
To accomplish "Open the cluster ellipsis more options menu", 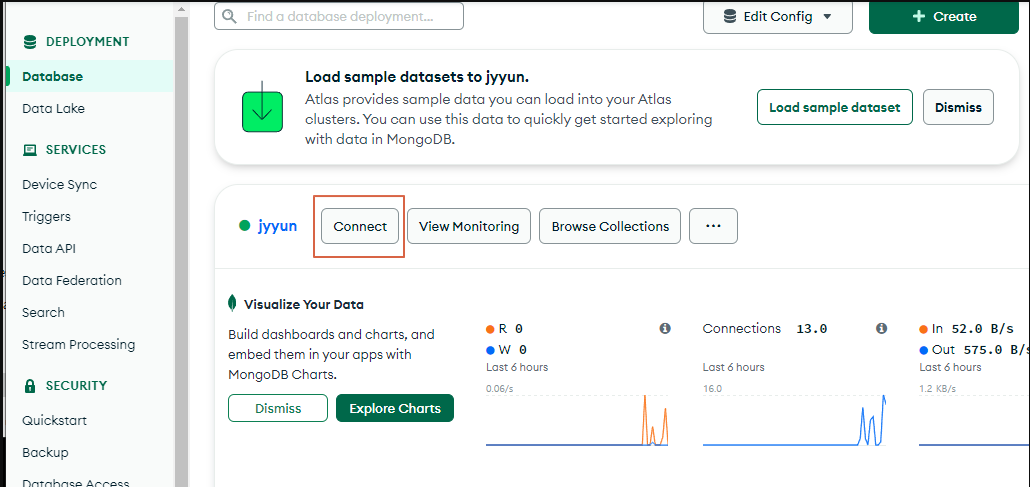I will pyautogui.click(x=713, y=226).
